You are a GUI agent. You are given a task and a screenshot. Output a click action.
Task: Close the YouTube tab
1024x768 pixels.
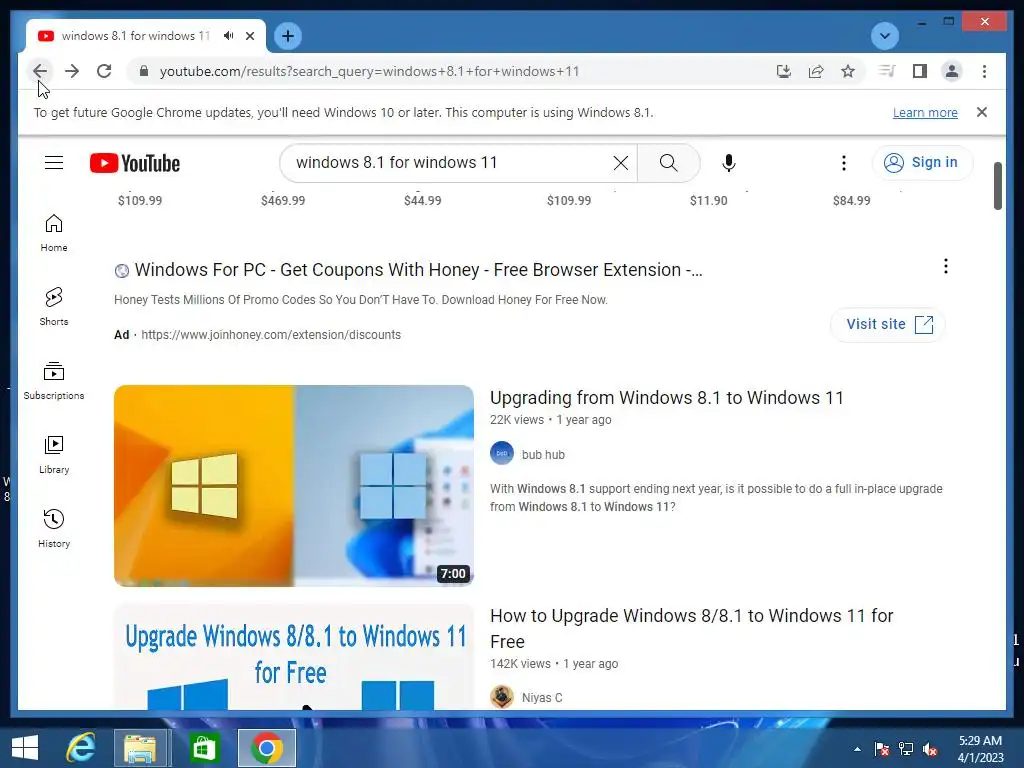point(249,36)
